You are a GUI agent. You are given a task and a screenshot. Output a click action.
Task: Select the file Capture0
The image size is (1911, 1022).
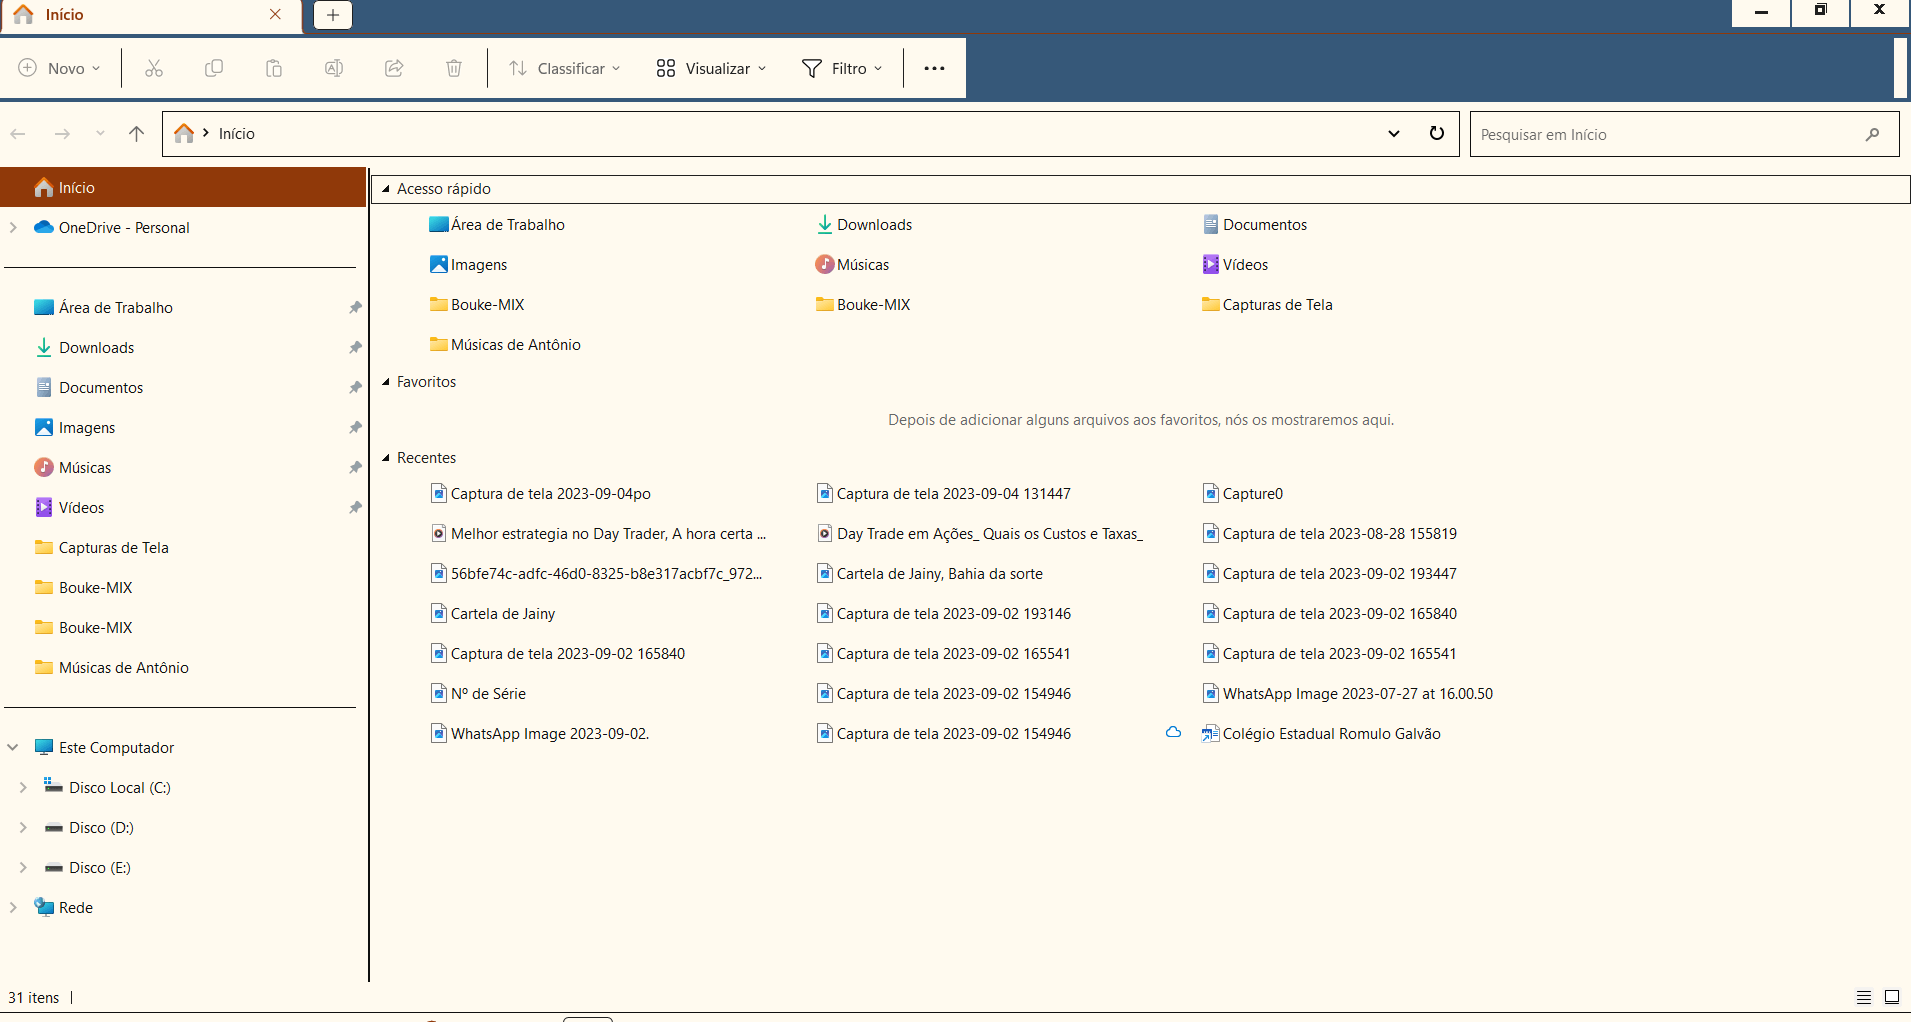point(1243,494)
